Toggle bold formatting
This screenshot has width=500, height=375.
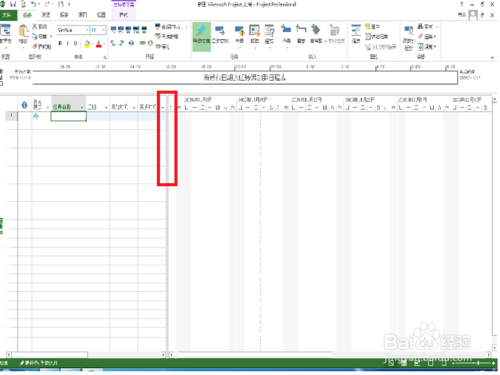point(60,43)
